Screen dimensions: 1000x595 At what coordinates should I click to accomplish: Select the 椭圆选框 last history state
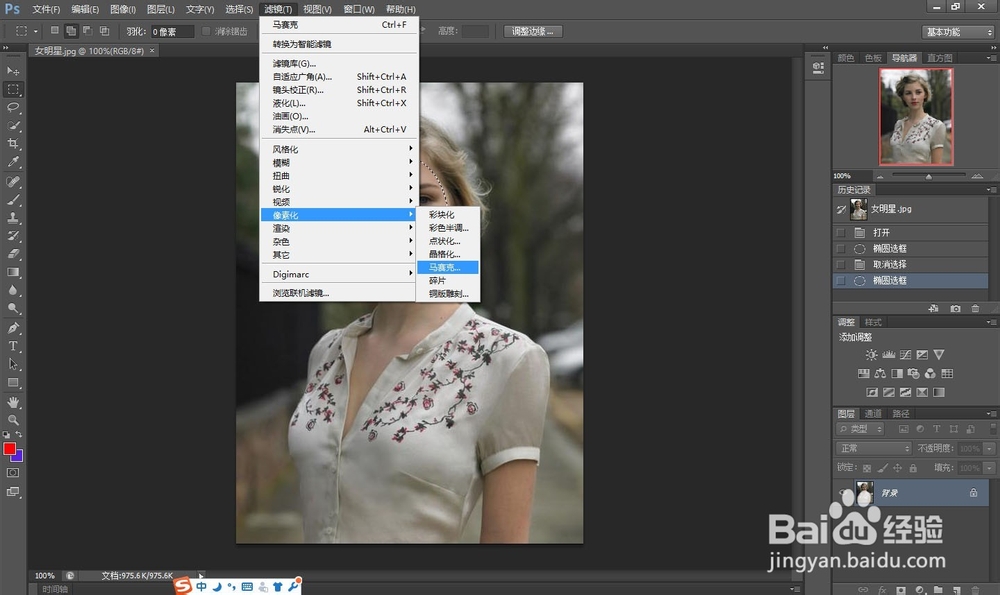click(x=911, y=281)
